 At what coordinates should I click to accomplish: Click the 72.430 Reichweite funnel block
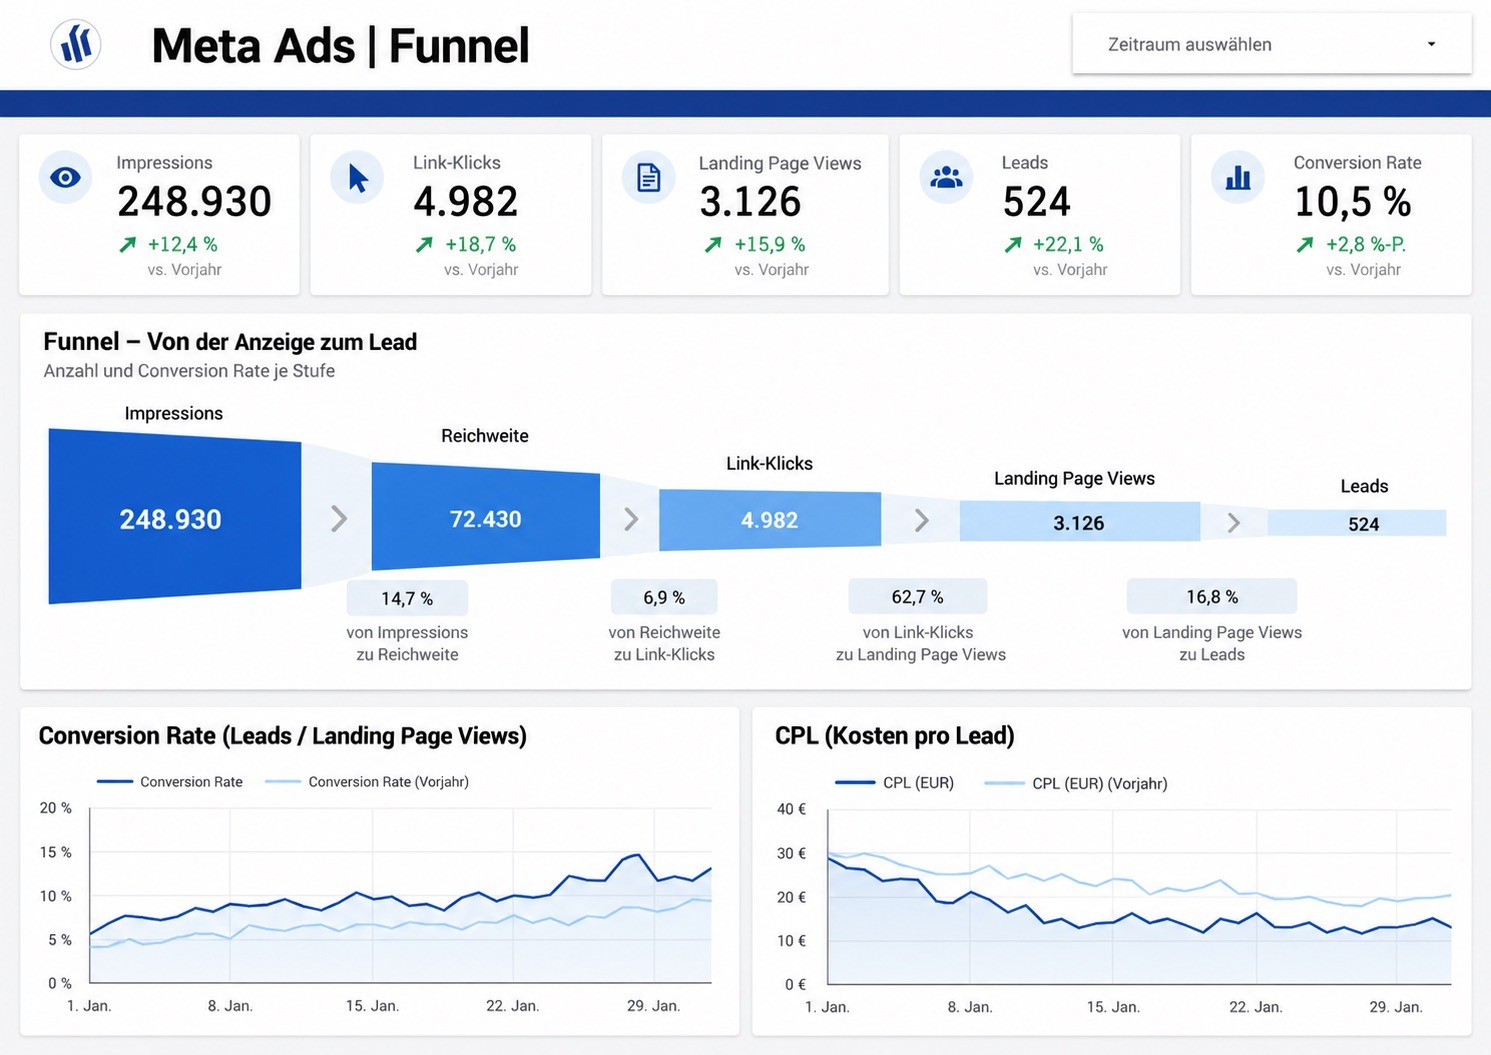(x=486, y=517)
